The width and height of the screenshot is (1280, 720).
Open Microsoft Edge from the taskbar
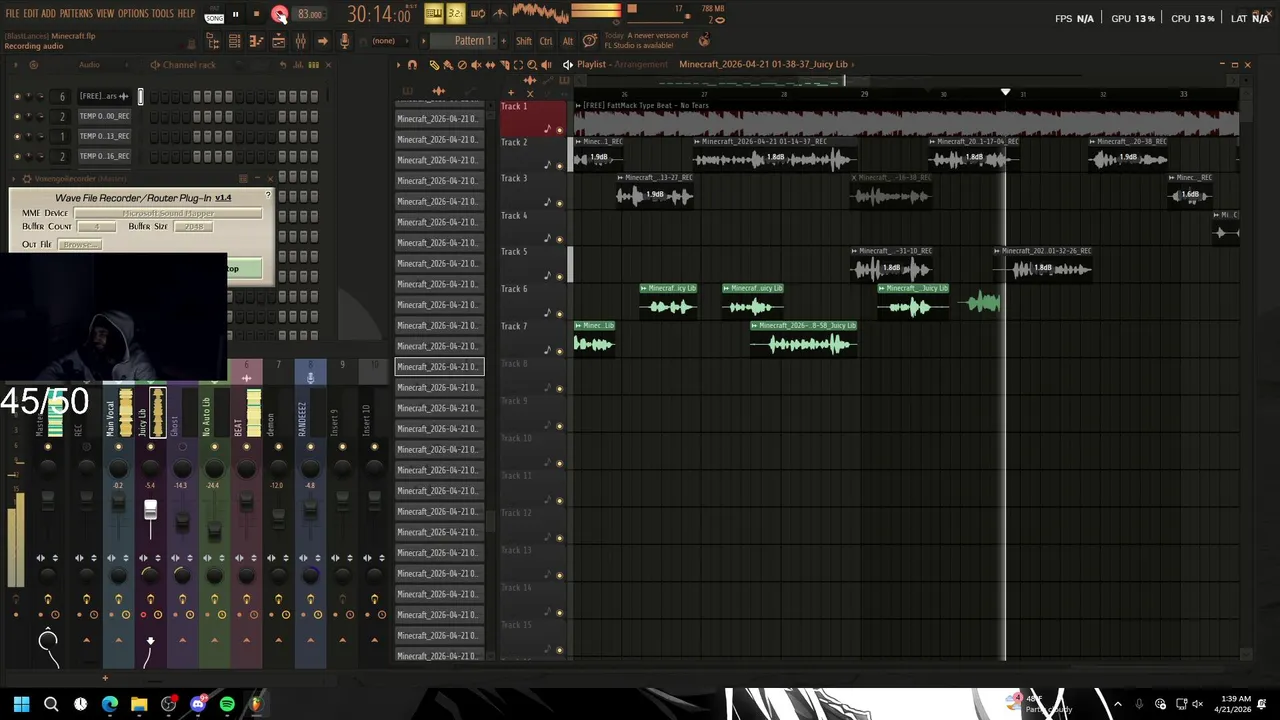tap(110, 704)
